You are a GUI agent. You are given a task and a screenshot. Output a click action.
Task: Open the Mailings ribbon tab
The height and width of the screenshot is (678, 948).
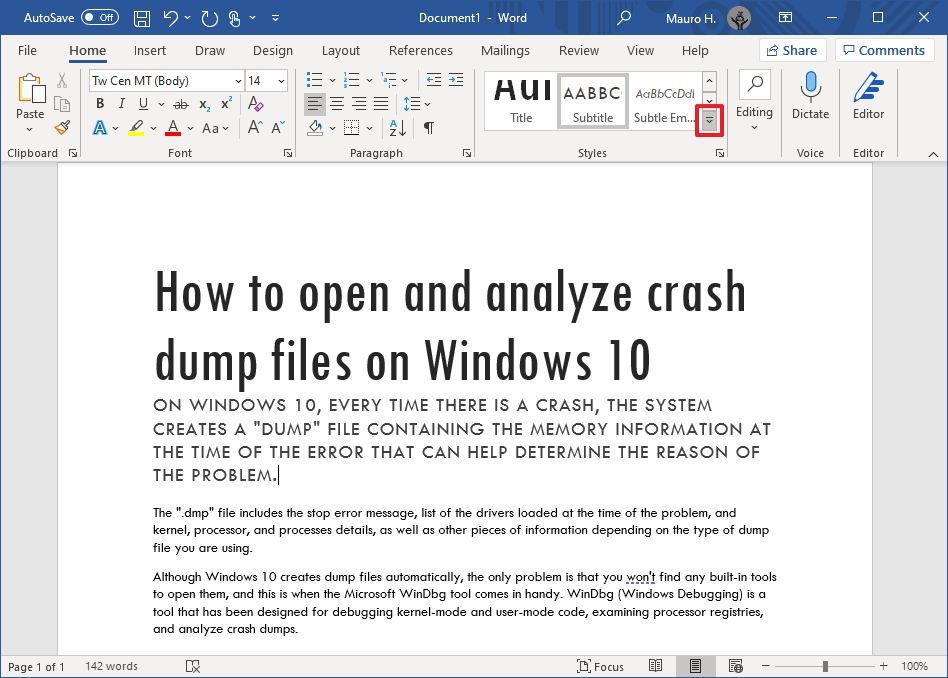(x=505, y=50)
